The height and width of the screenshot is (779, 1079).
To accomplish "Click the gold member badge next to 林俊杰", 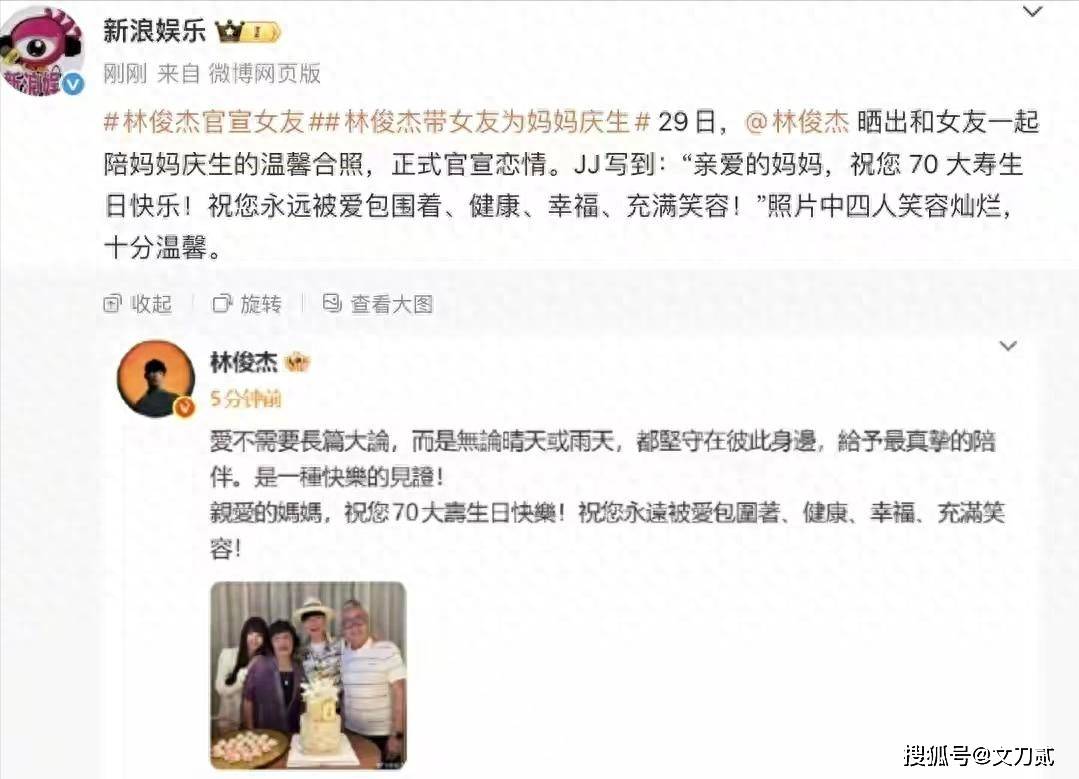I will [x=297, y=362].
